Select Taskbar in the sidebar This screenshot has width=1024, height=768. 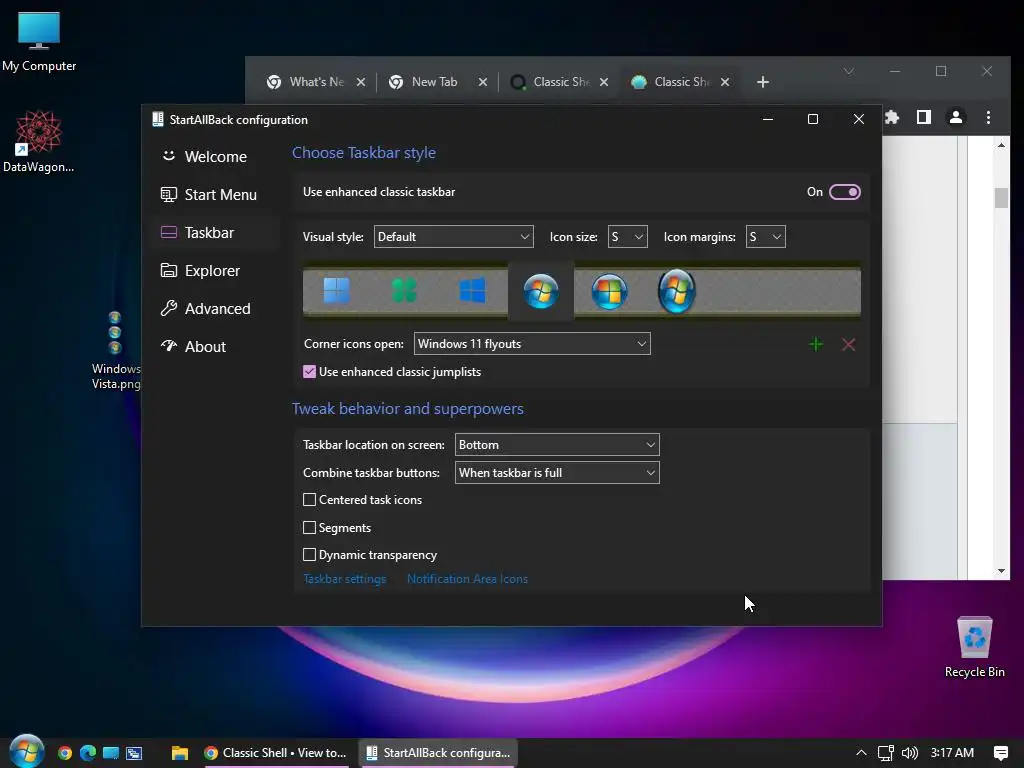point(215,232)
